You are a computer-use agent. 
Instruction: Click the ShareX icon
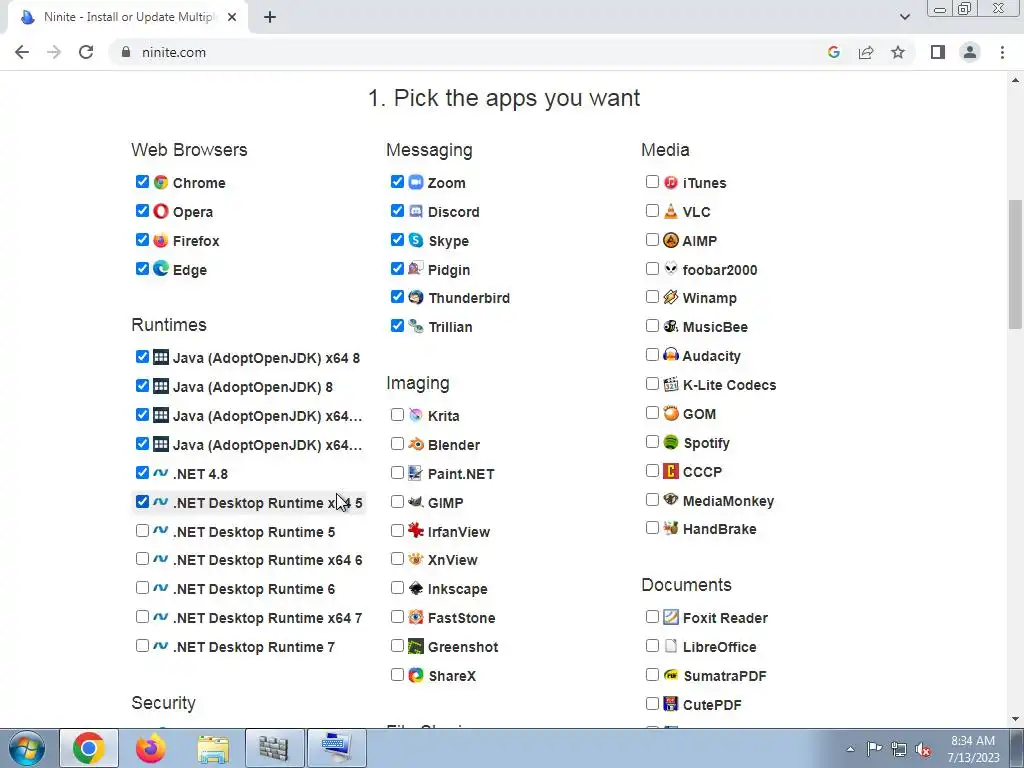pyautogui.click(x=416, y=675)
